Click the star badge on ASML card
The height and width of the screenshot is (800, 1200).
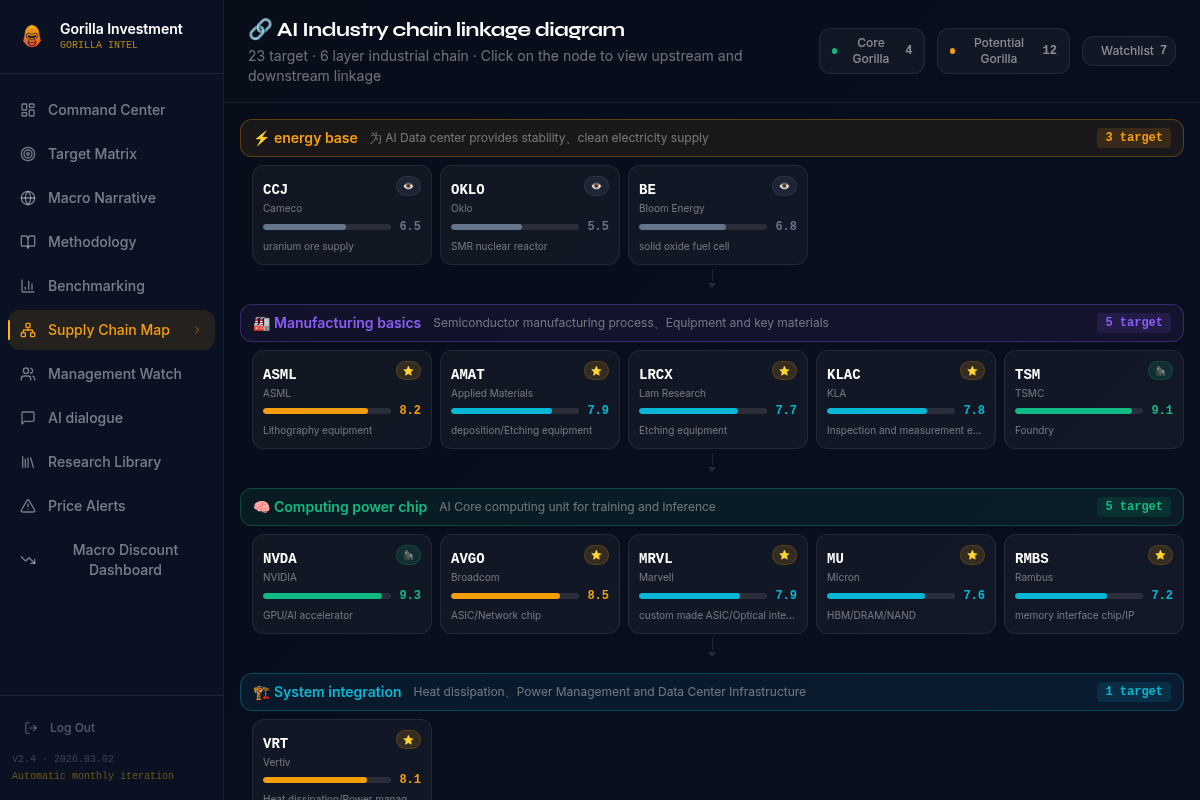(408, 371)
